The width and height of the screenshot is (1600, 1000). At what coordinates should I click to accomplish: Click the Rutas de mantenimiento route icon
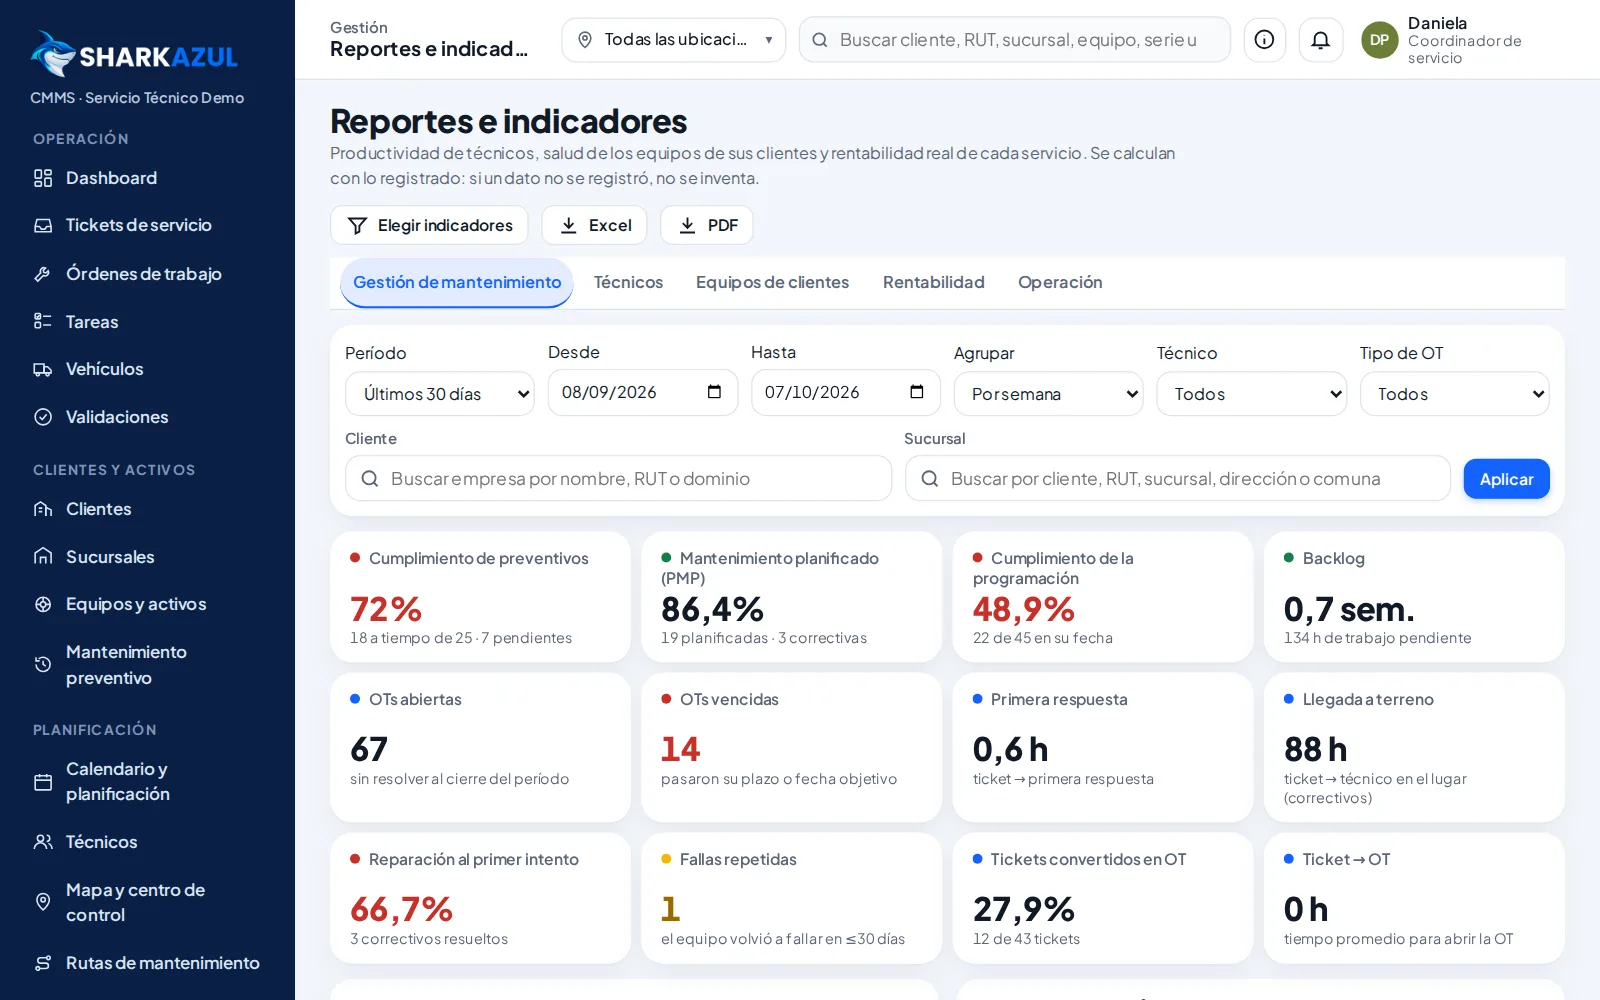(43, 963)
